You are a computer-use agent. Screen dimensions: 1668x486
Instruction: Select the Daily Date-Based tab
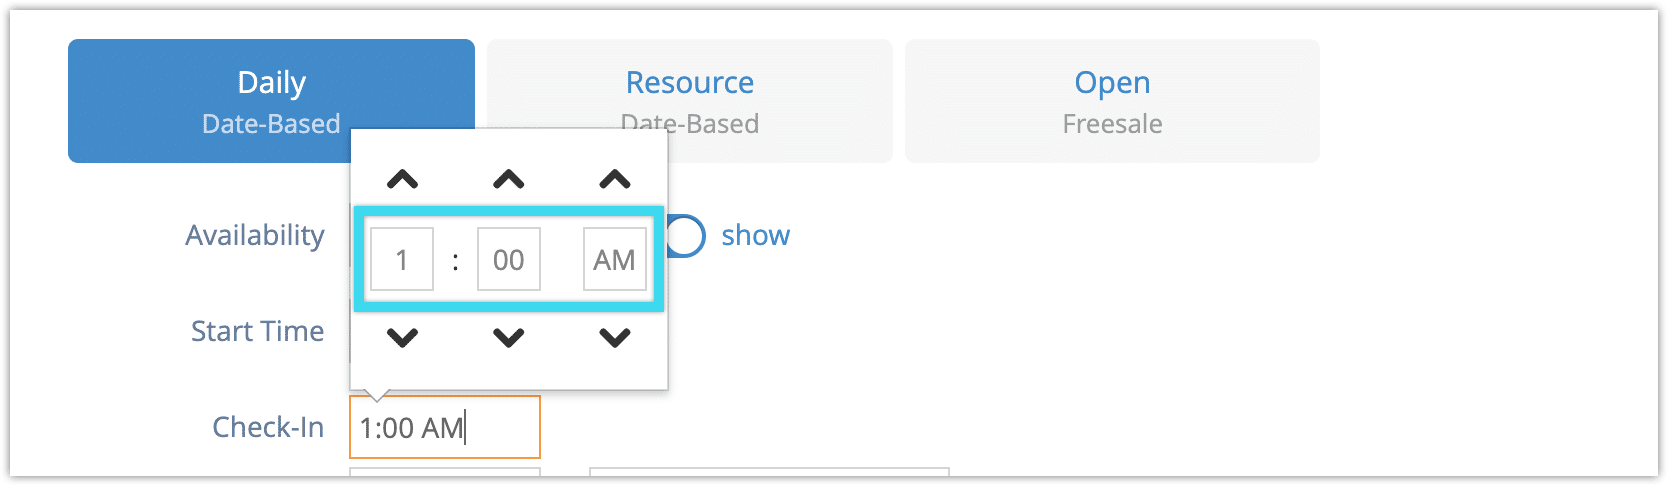[x=271, y=101]
